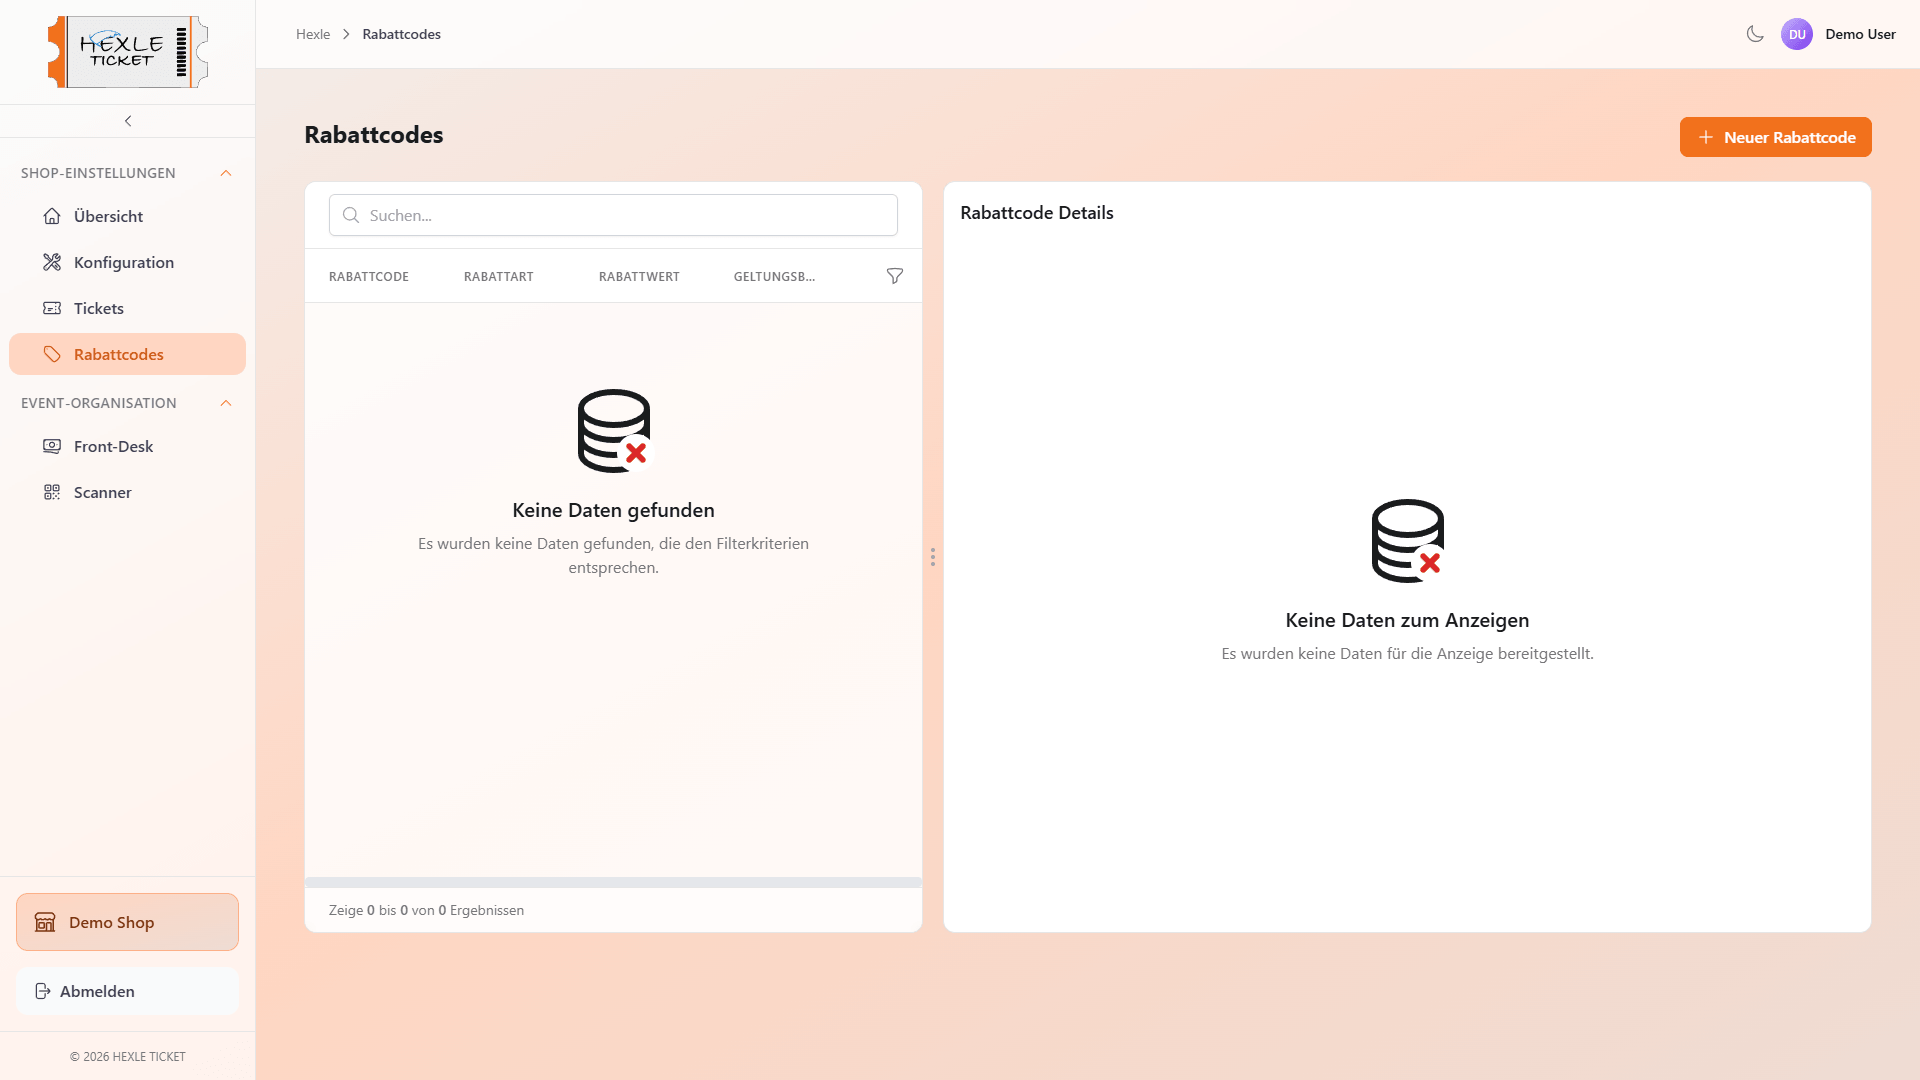Click the Hexle Ticket logo
Image resolution: width=1920 pixels, height=1080 pixels.
(128, 52)
